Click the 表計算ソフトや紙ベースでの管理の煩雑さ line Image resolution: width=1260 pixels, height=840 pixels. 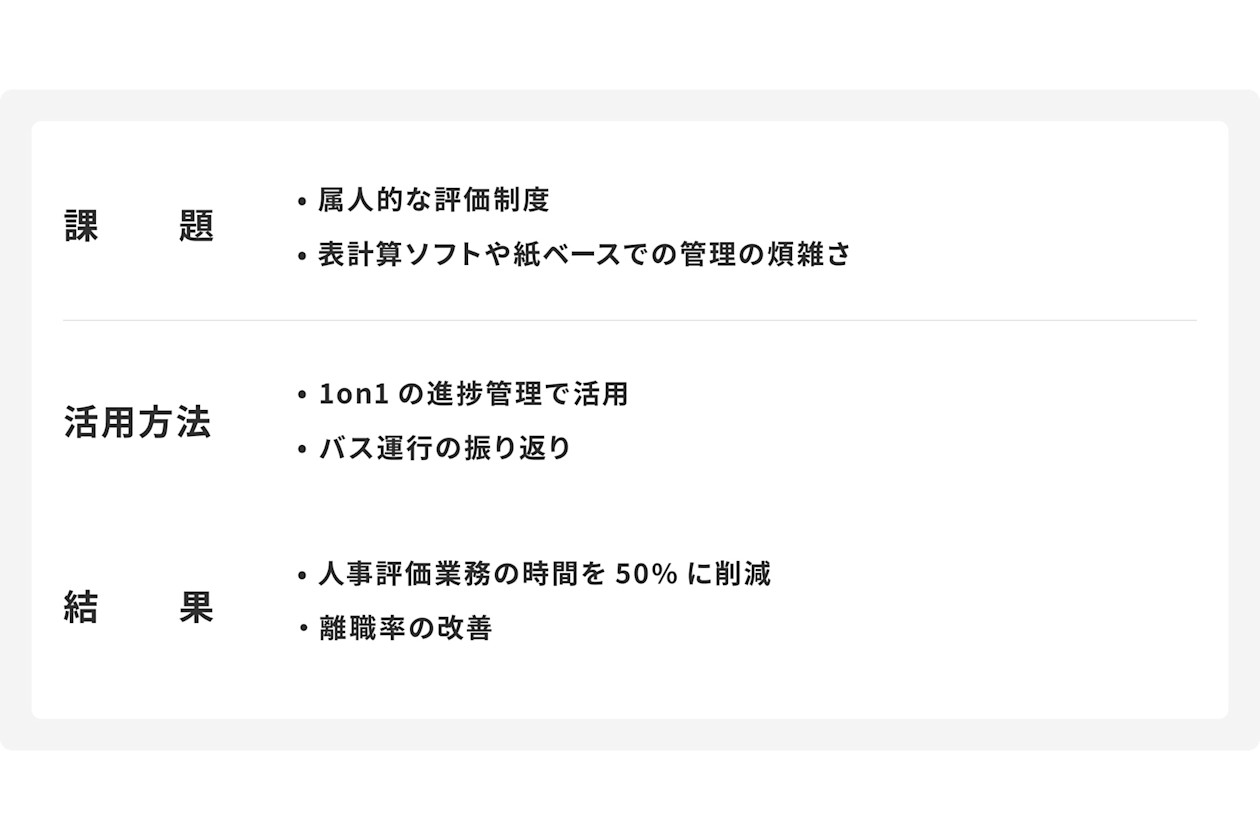tap(584, 254)
